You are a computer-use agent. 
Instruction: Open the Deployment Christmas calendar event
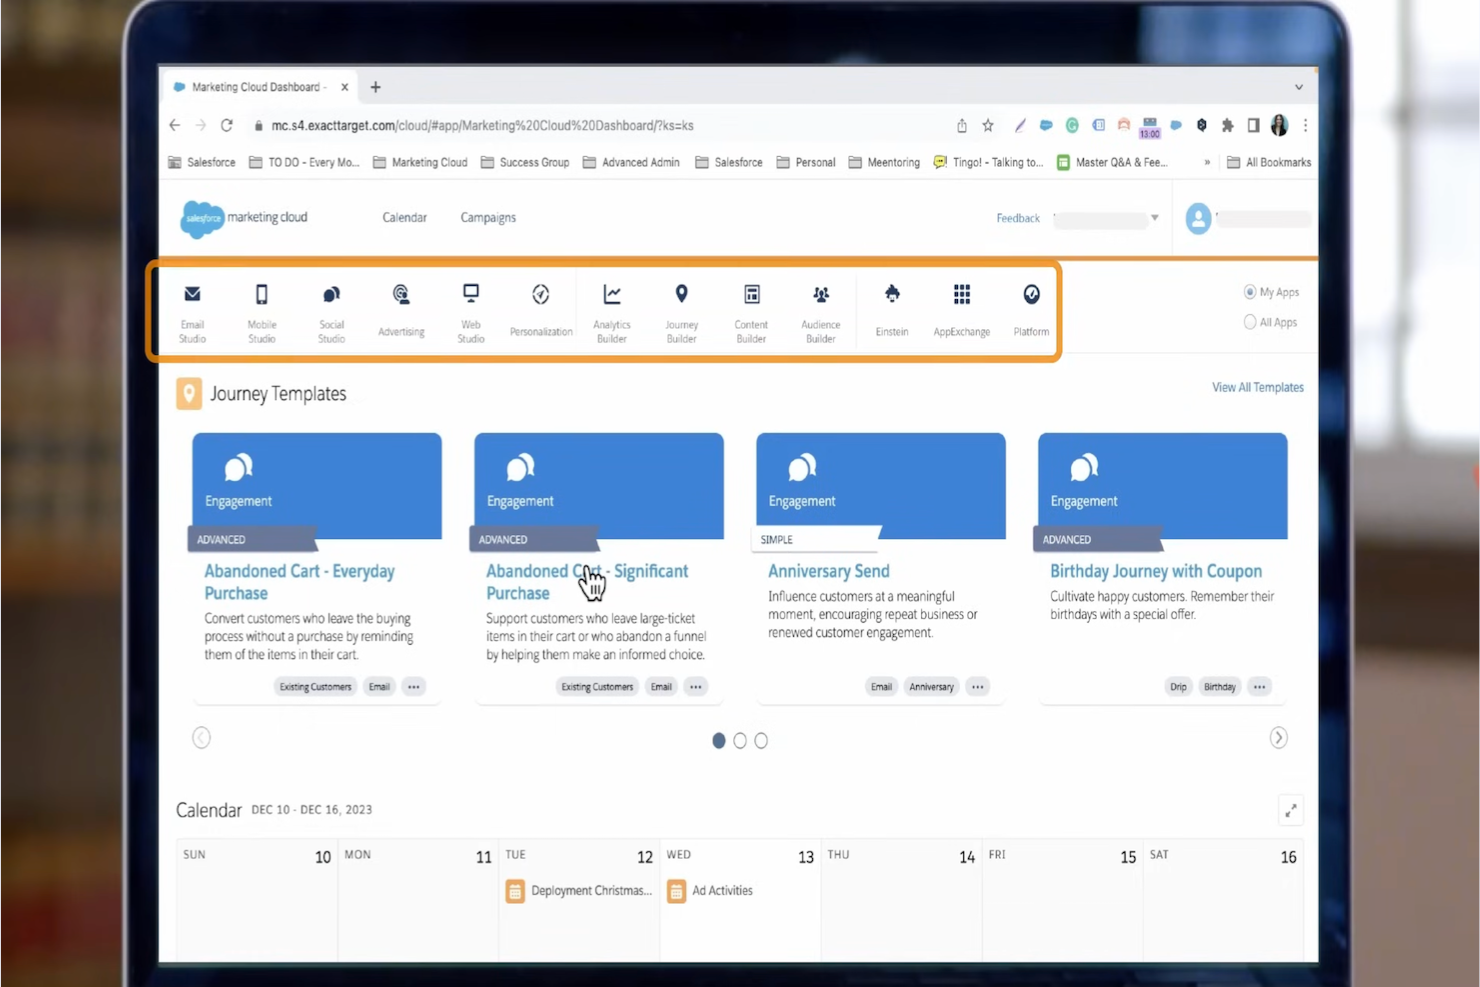579,890
